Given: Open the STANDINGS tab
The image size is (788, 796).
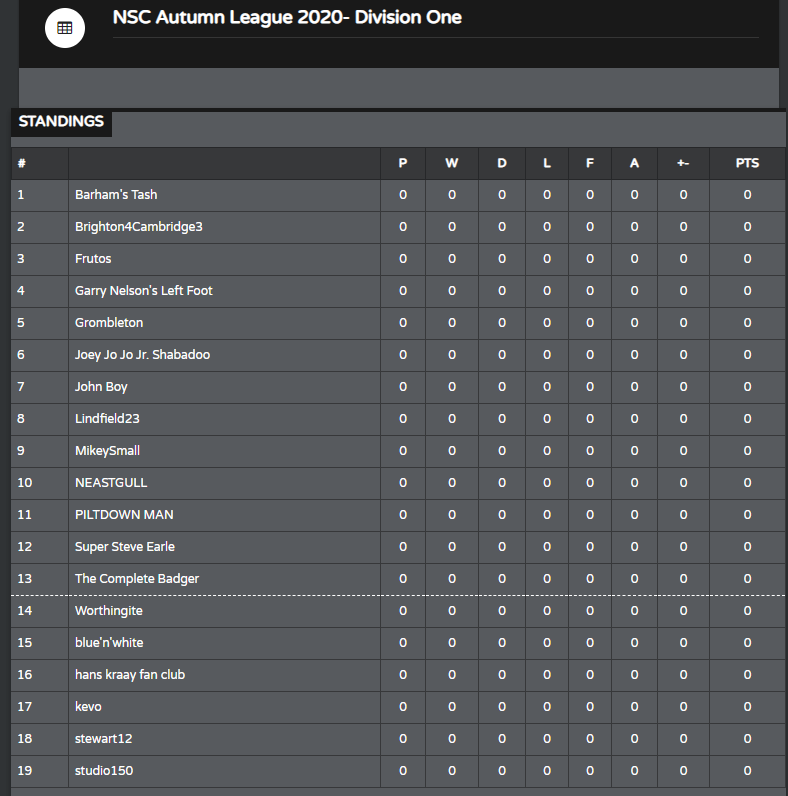Looking at the screenshot, I should [x=61, y=122].
